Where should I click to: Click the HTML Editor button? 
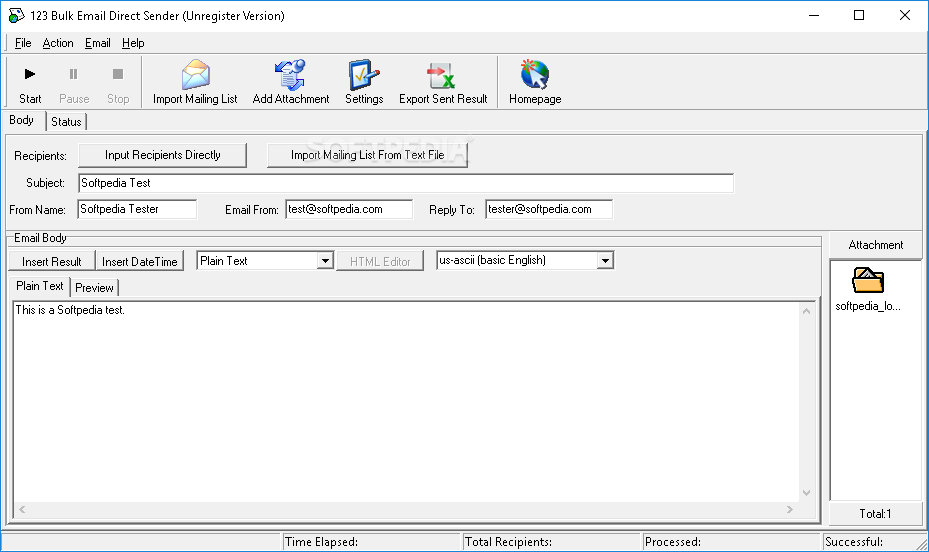tap(380, 261)
